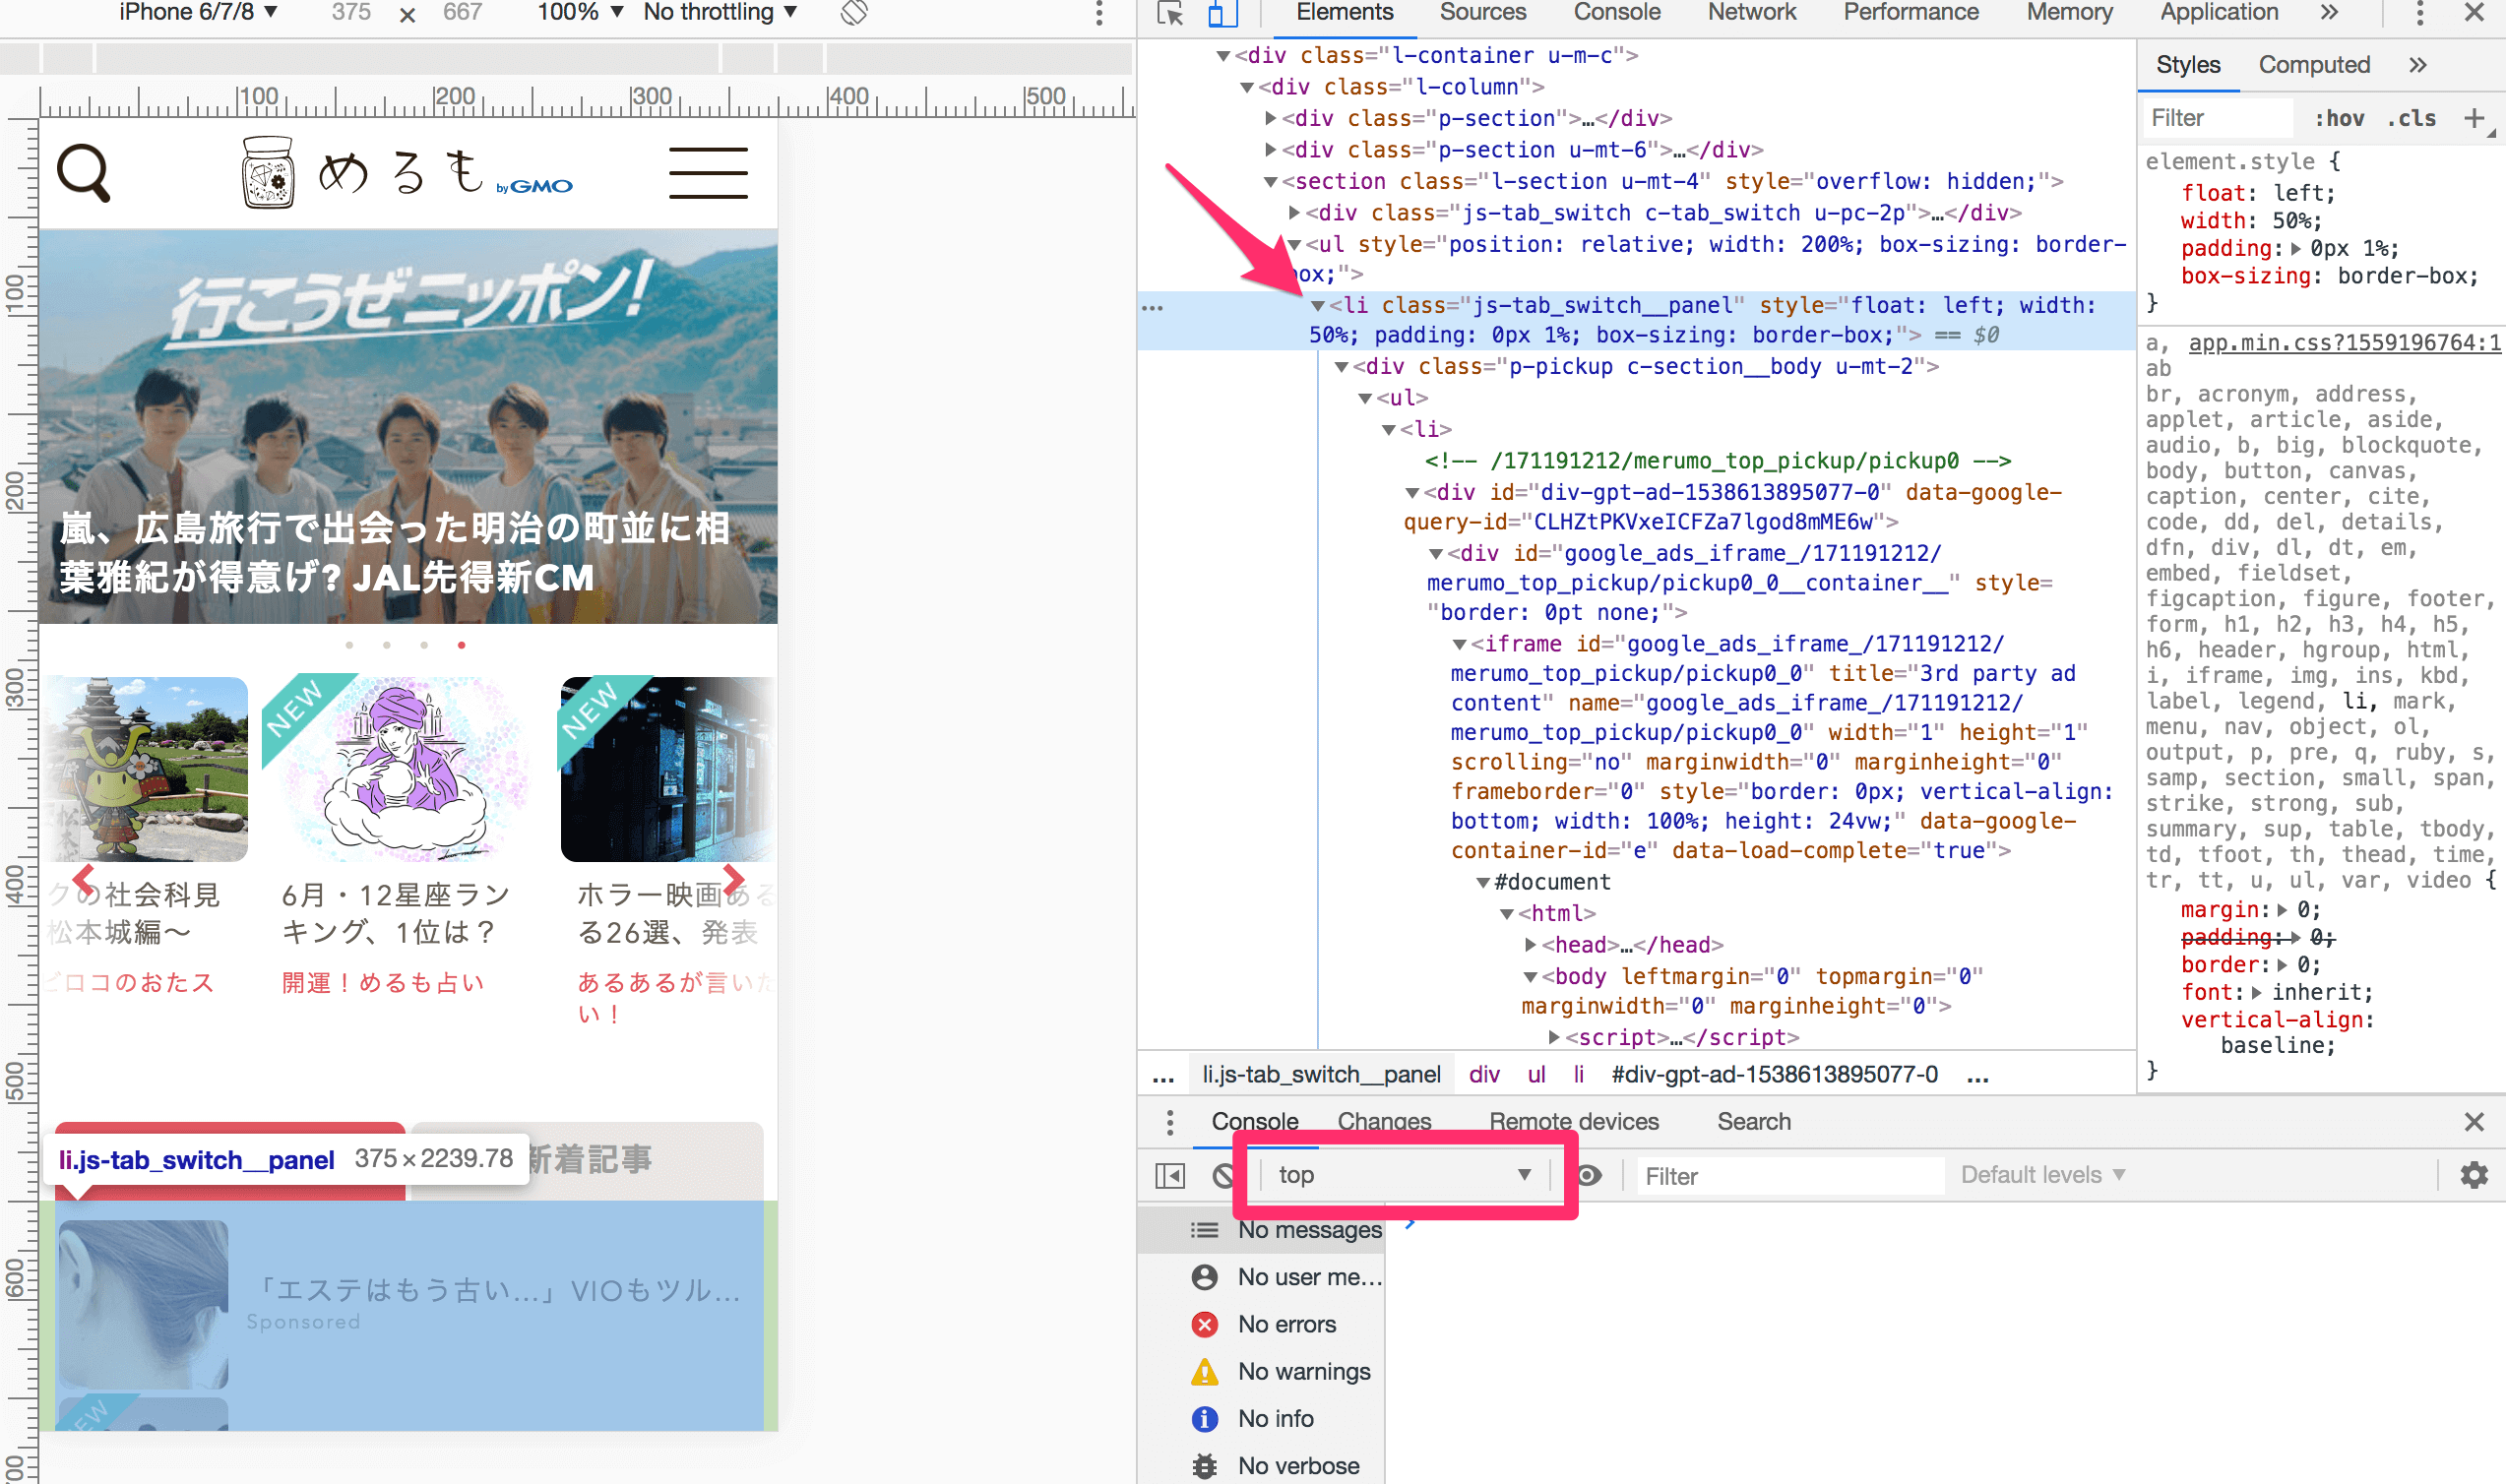Open the No throttling dropdown
Image resolution: width=2506 pixels, height=1484 pixels.
(x=719, y=13)
